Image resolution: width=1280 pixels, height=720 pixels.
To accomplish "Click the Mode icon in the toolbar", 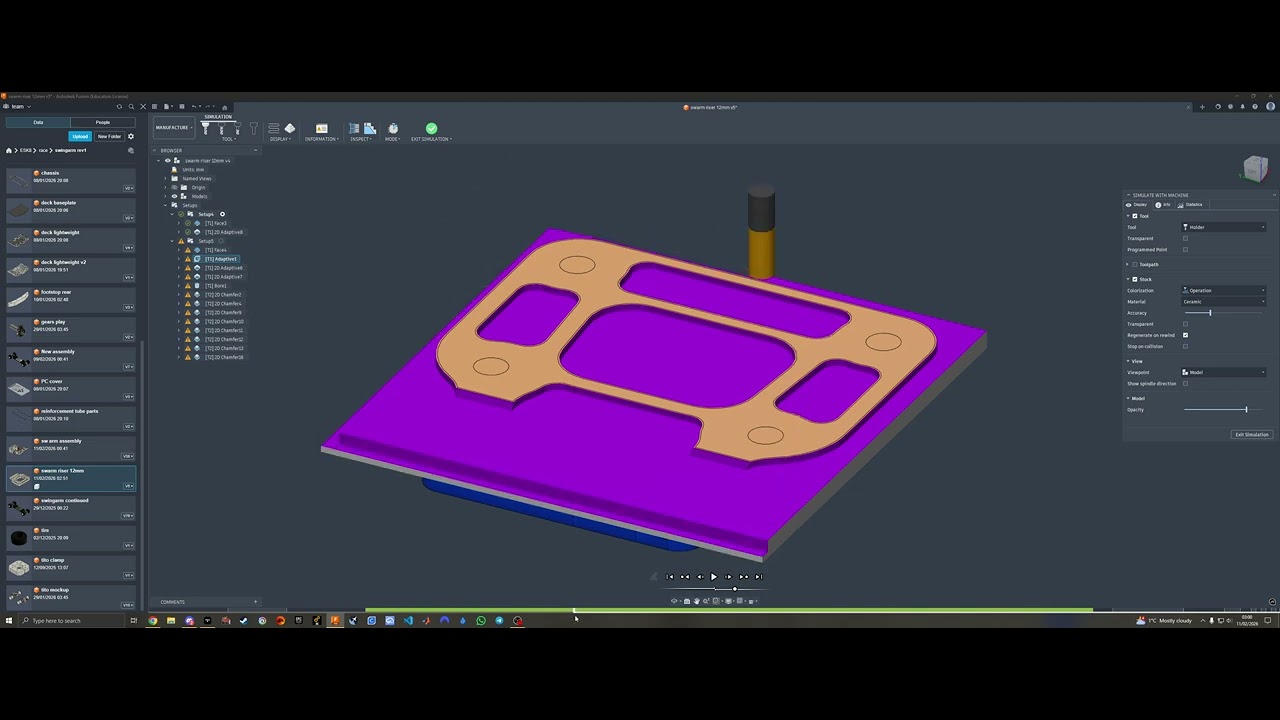I will pos(392,128).
